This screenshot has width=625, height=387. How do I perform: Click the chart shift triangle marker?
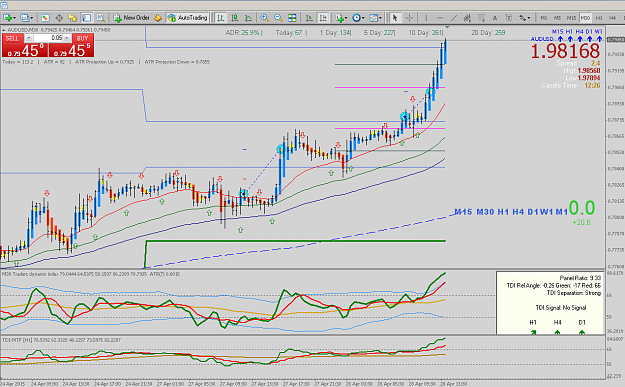pos(447,28)
